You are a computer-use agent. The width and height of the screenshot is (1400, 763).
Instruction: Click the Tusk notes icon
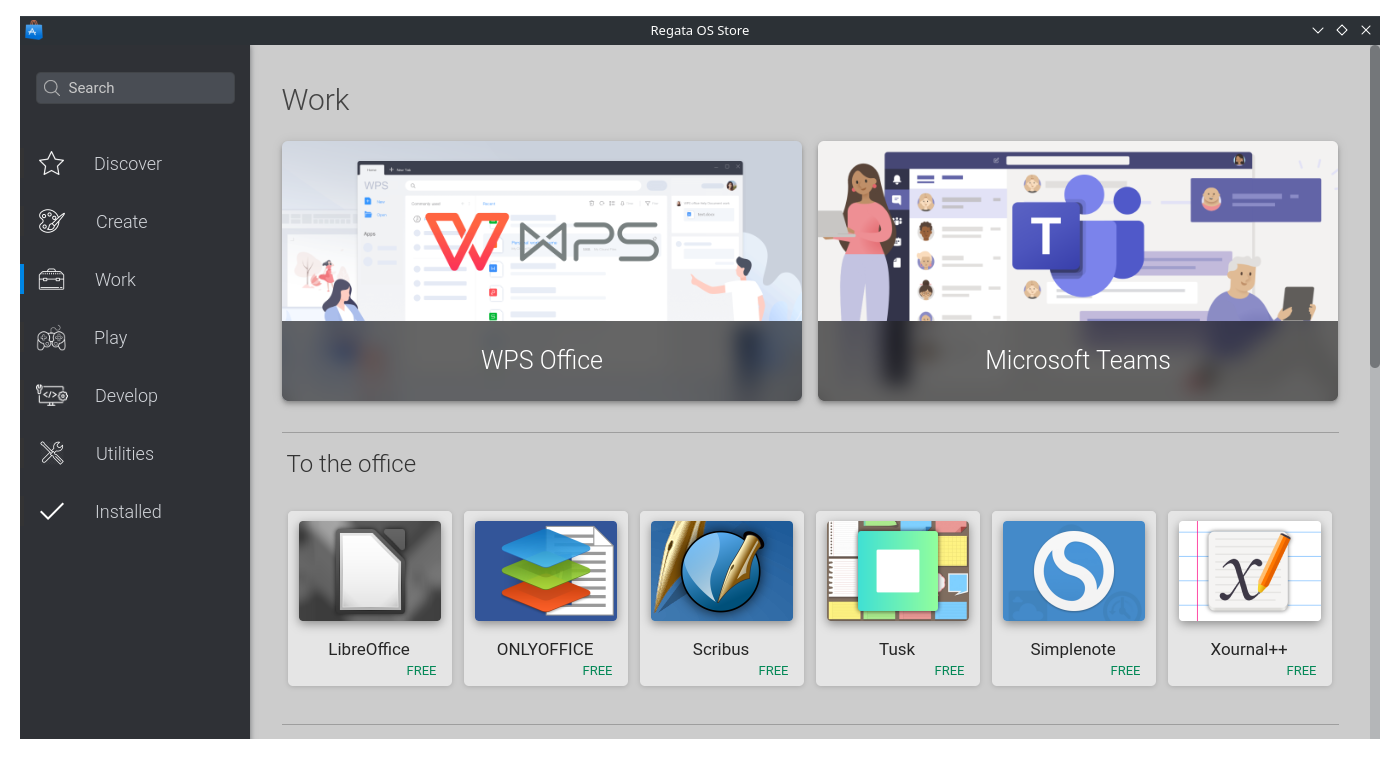click(898, 571)
